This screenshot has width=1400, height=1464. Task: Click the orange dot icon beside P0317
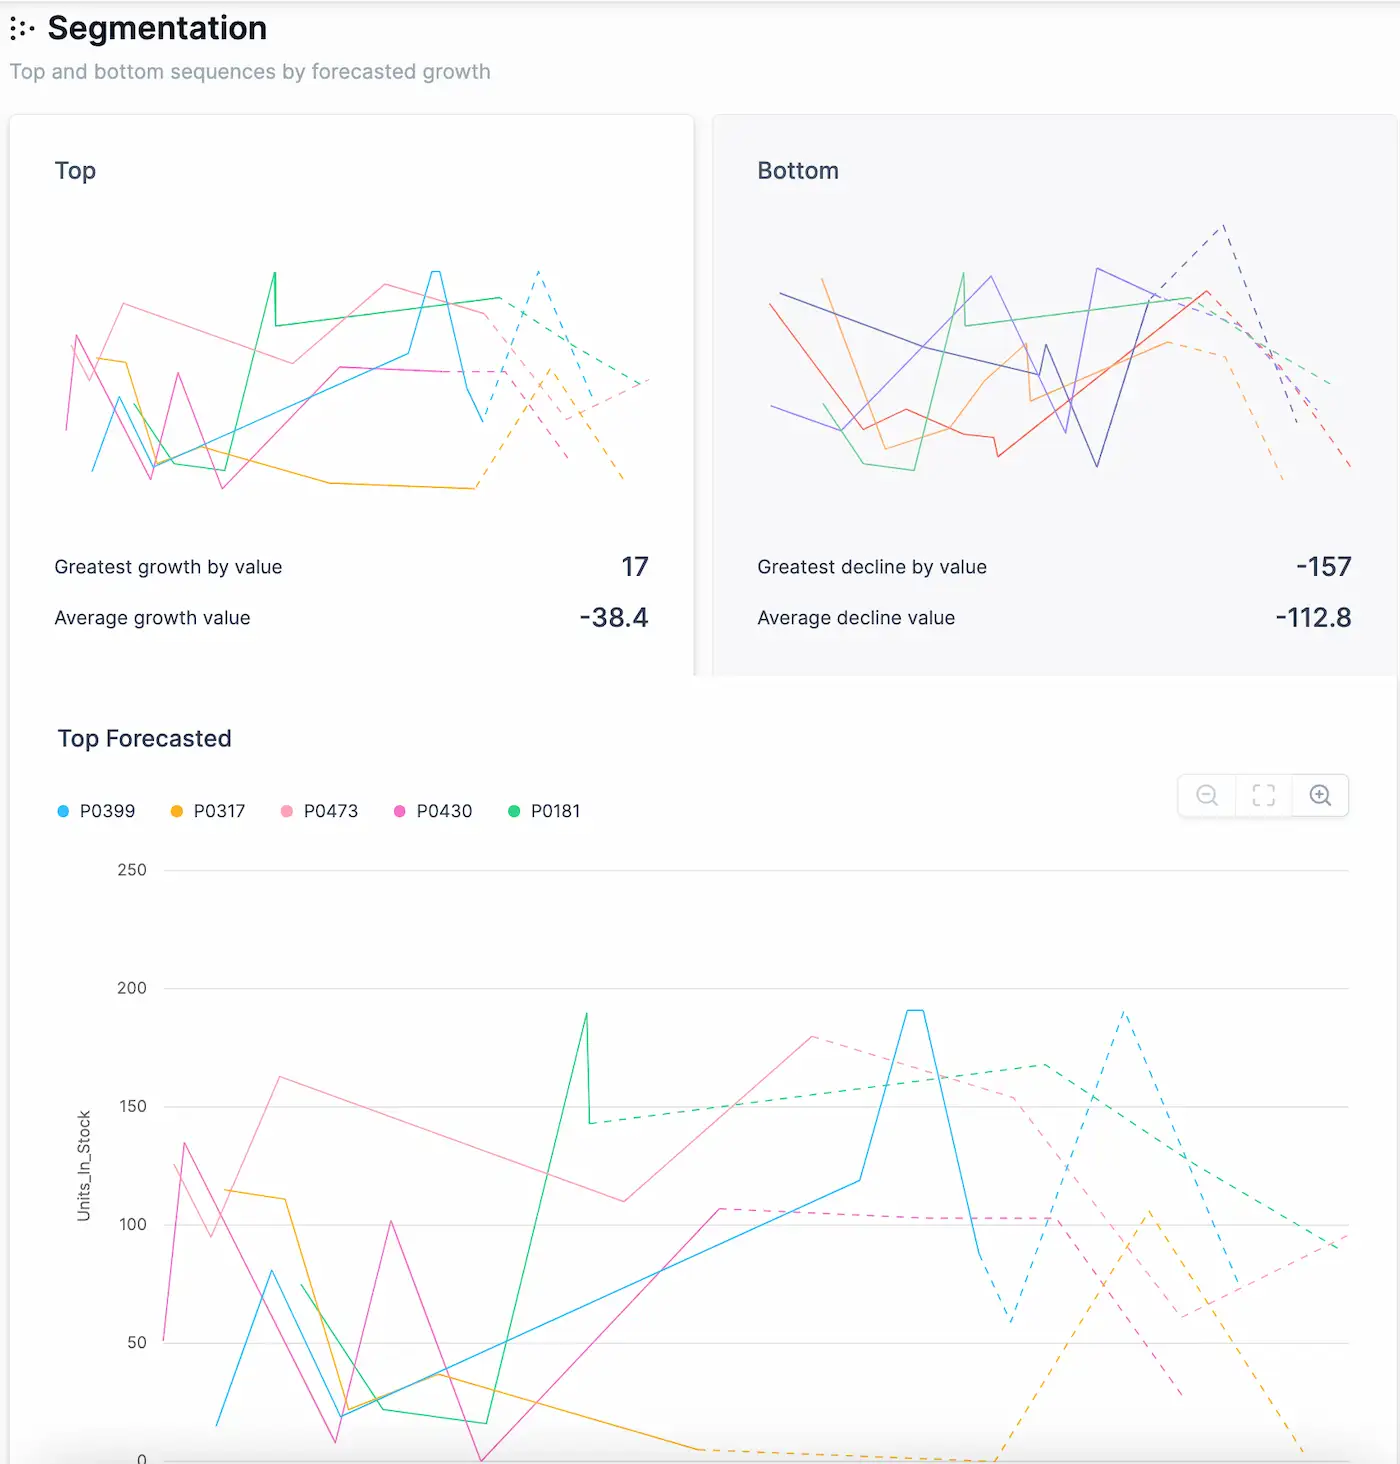(177, 811)
